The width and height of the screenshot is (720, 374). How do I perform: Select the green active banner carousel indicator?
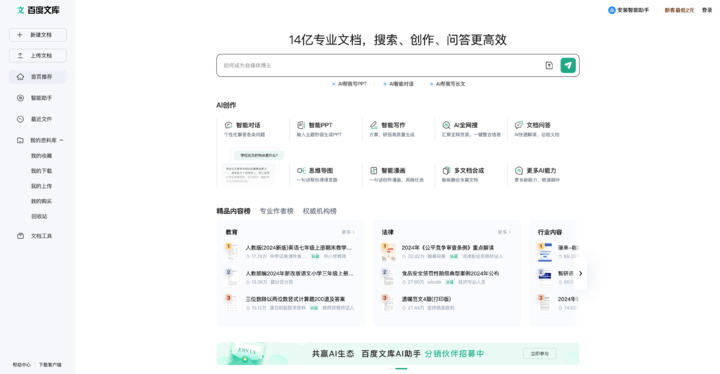pyautogui.click(x=401, y=368)
